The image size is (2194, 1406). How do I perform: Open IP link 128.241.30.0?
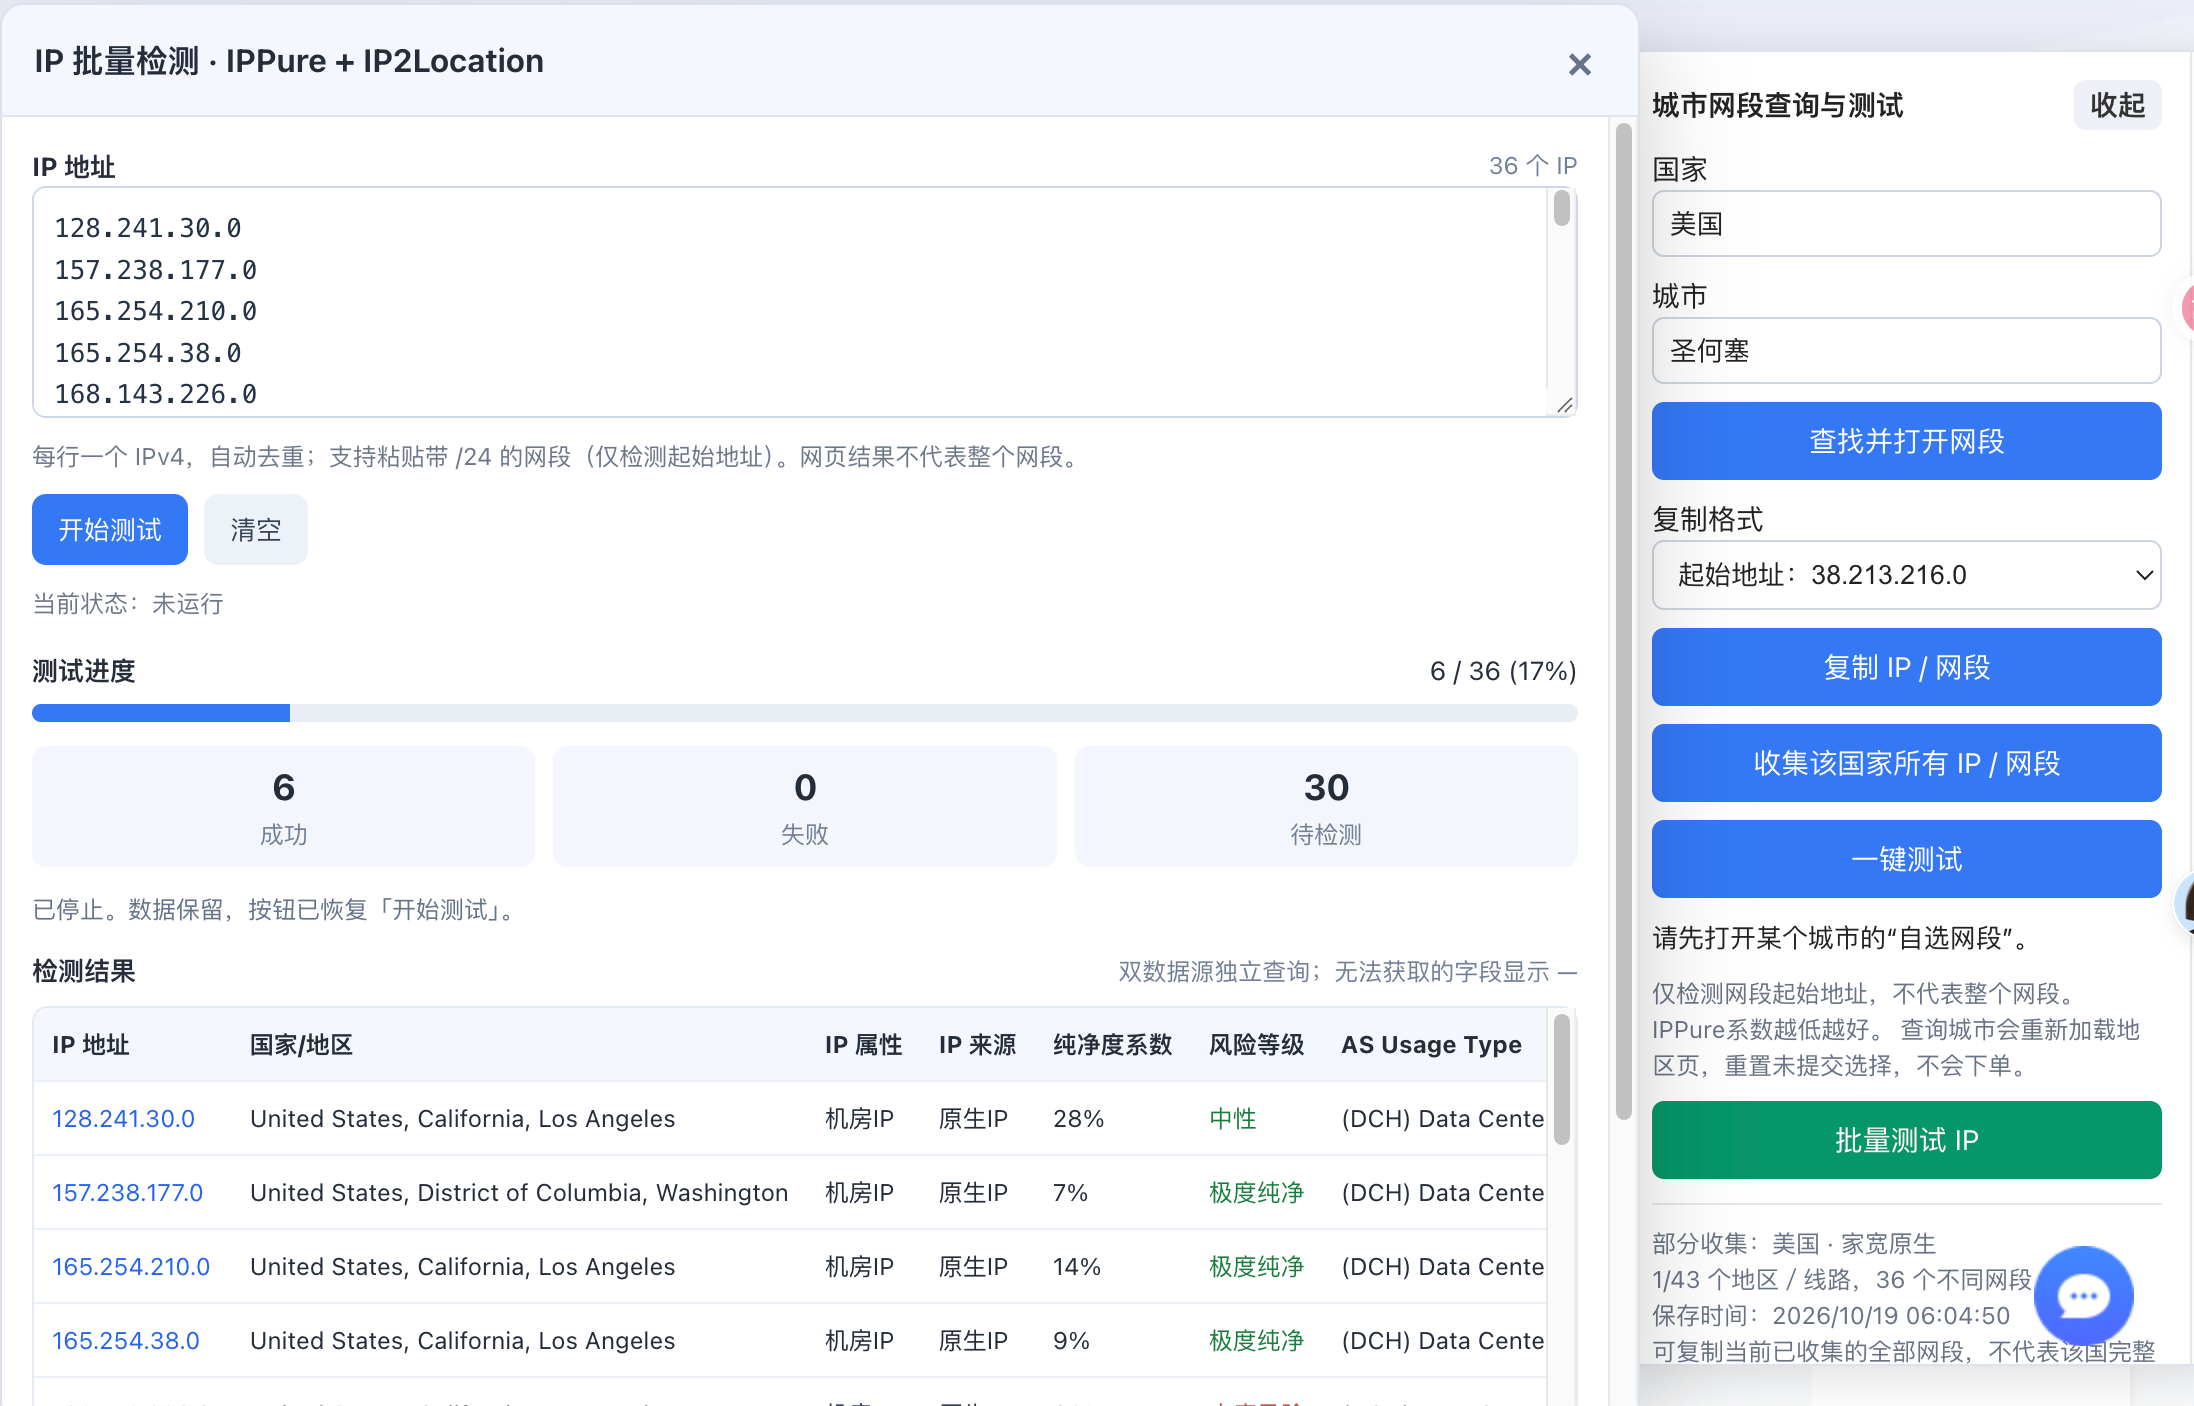tap(123, 1119)
